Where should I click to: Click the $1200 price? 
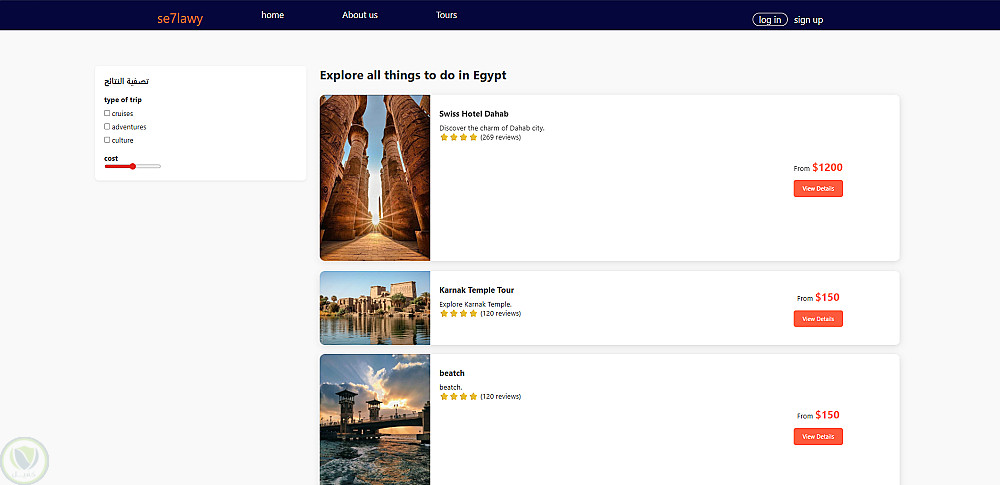[x=827, y=168]
